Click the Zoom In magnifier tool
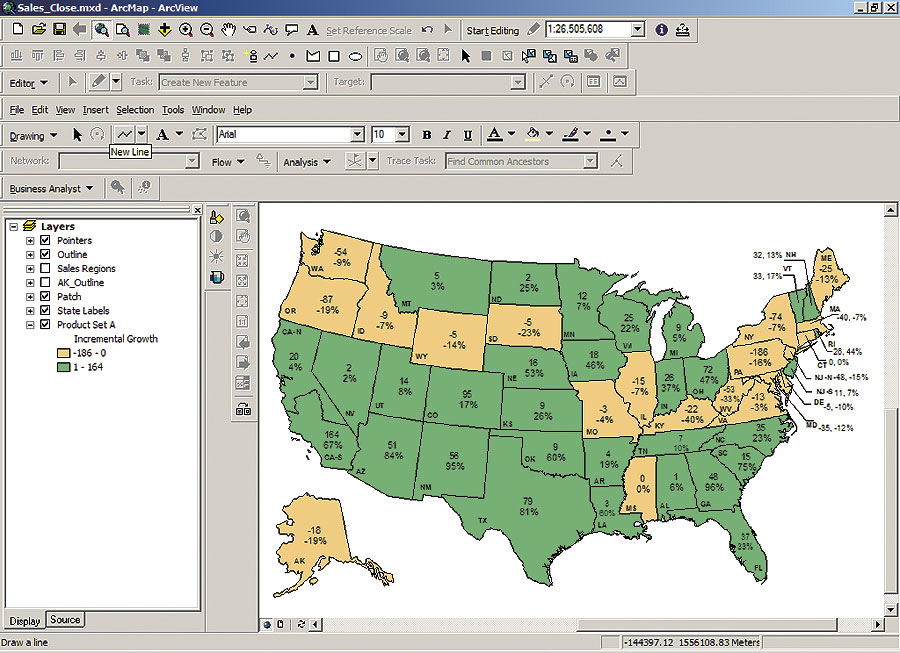900x653 pixels. click(x=186, y=30)
